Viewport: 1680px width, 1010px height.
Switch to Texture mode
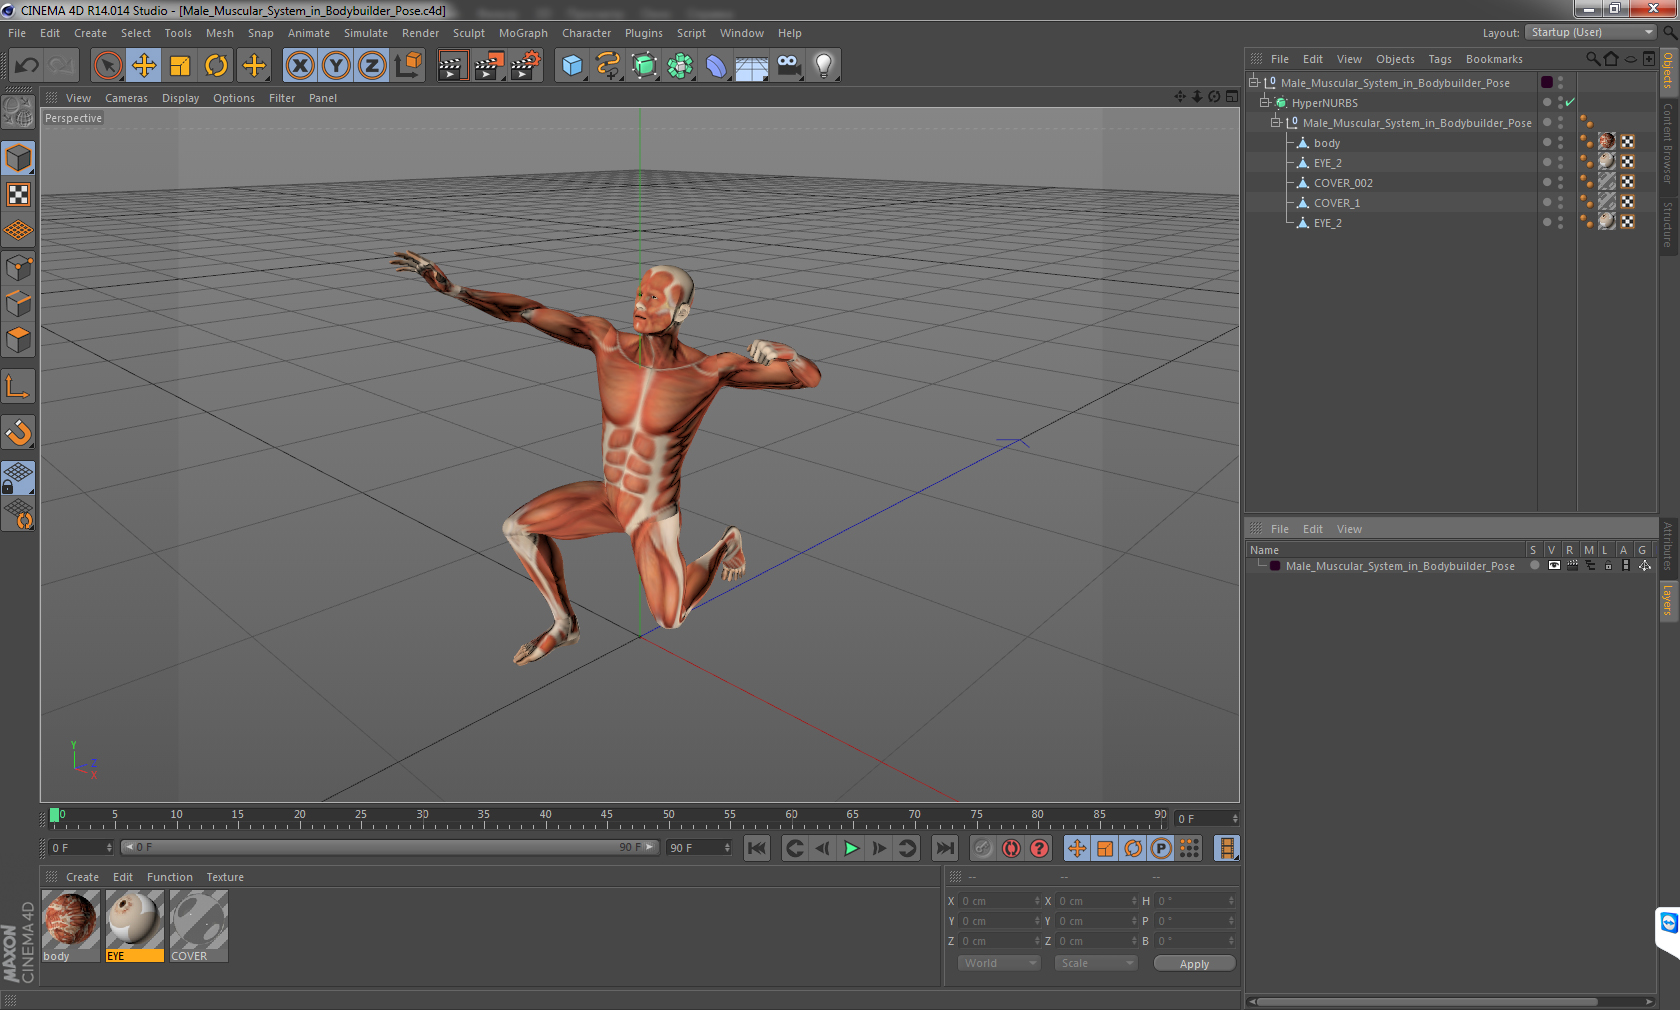click(x=18, y=195)
